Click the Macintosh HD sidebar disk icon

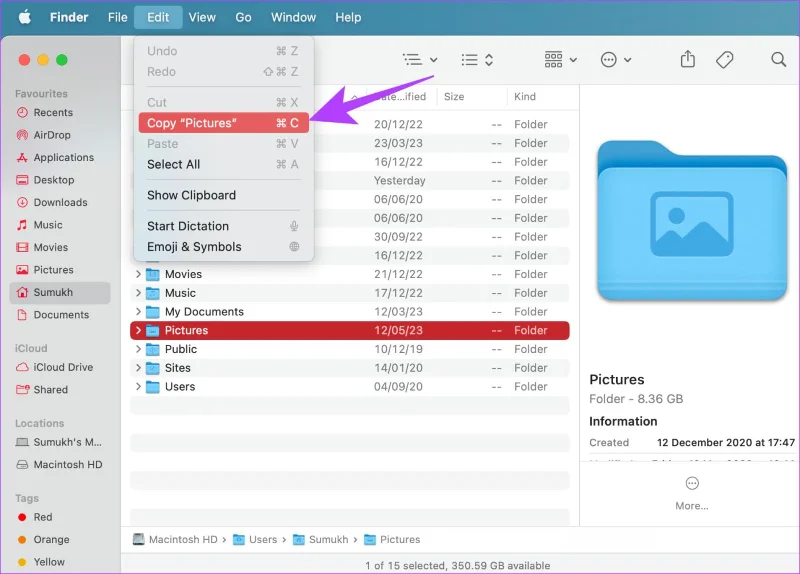22,465
